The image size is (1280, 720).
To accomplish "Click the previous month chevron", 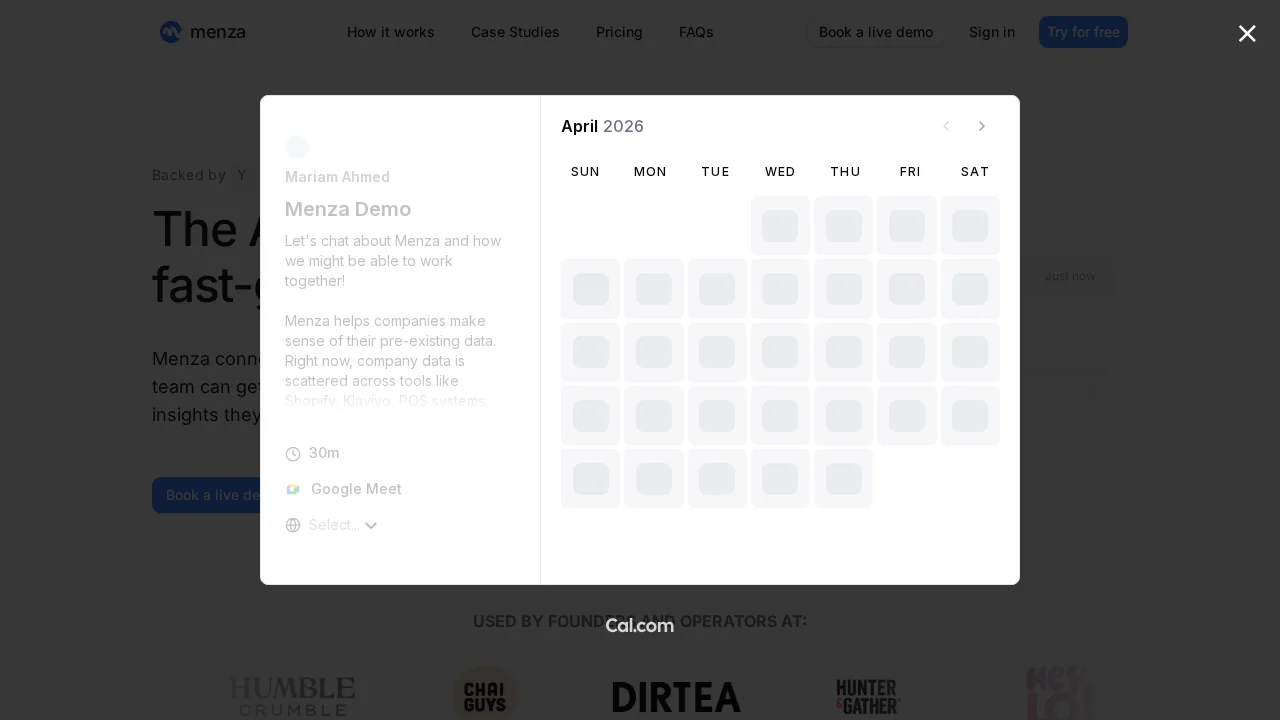I will click(x=946, y=126).
